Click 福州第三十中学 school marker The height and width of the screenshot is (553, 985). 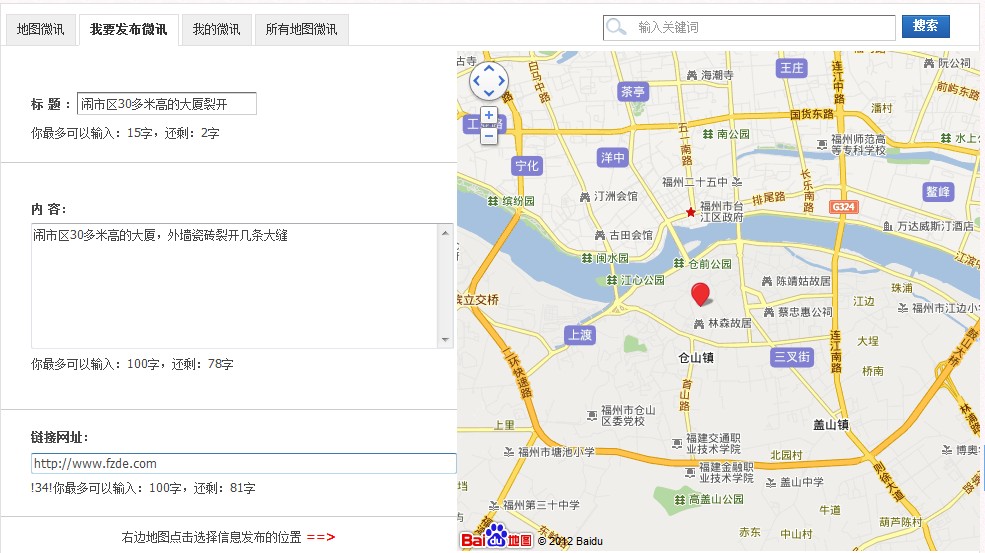[535, 505]
